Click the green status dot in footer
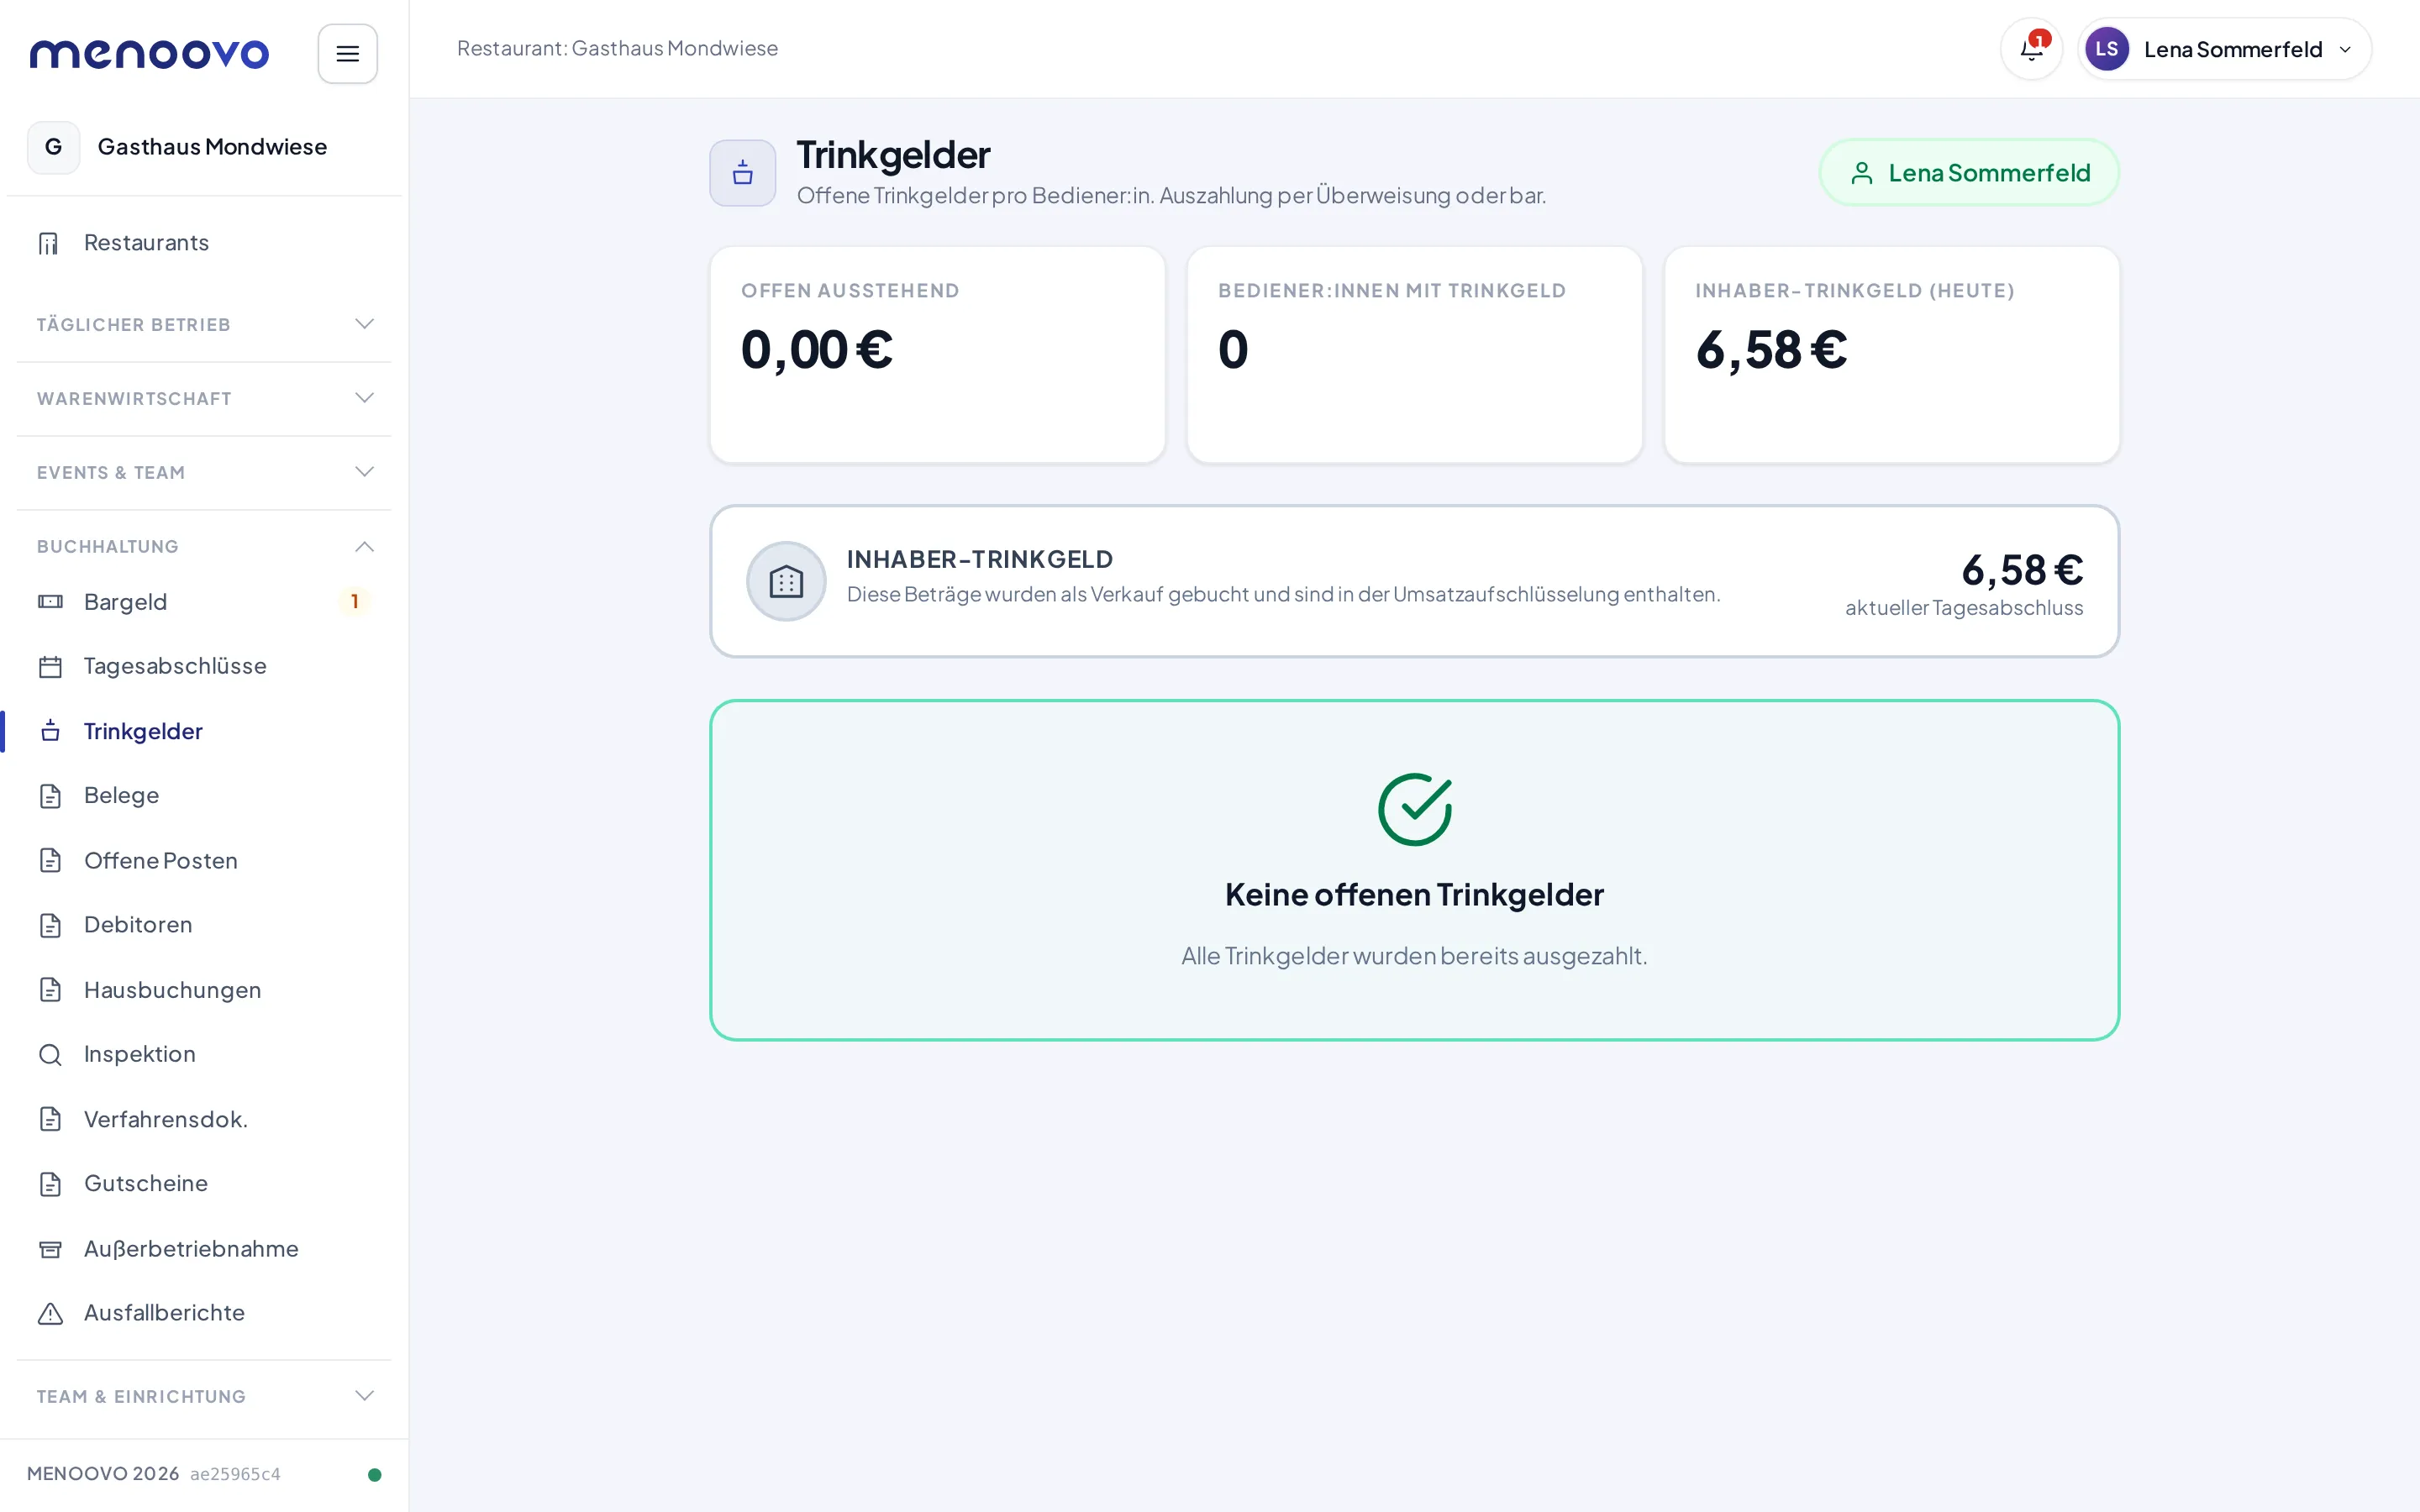Image resolution: width=2420 pixels, height=1512 pixels. point(375,1474)
